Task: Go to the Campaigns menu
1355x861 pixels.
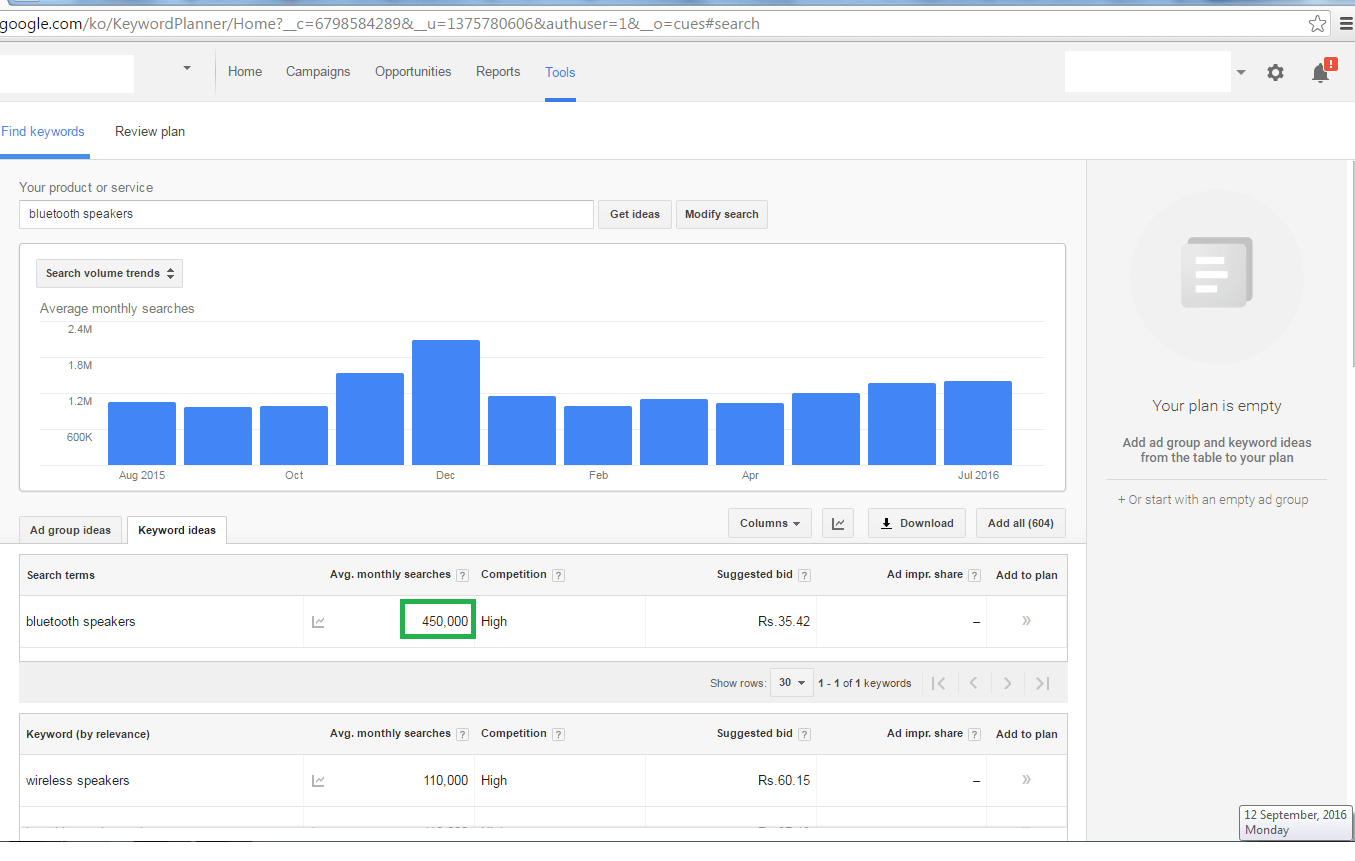Action: (317, 71)
